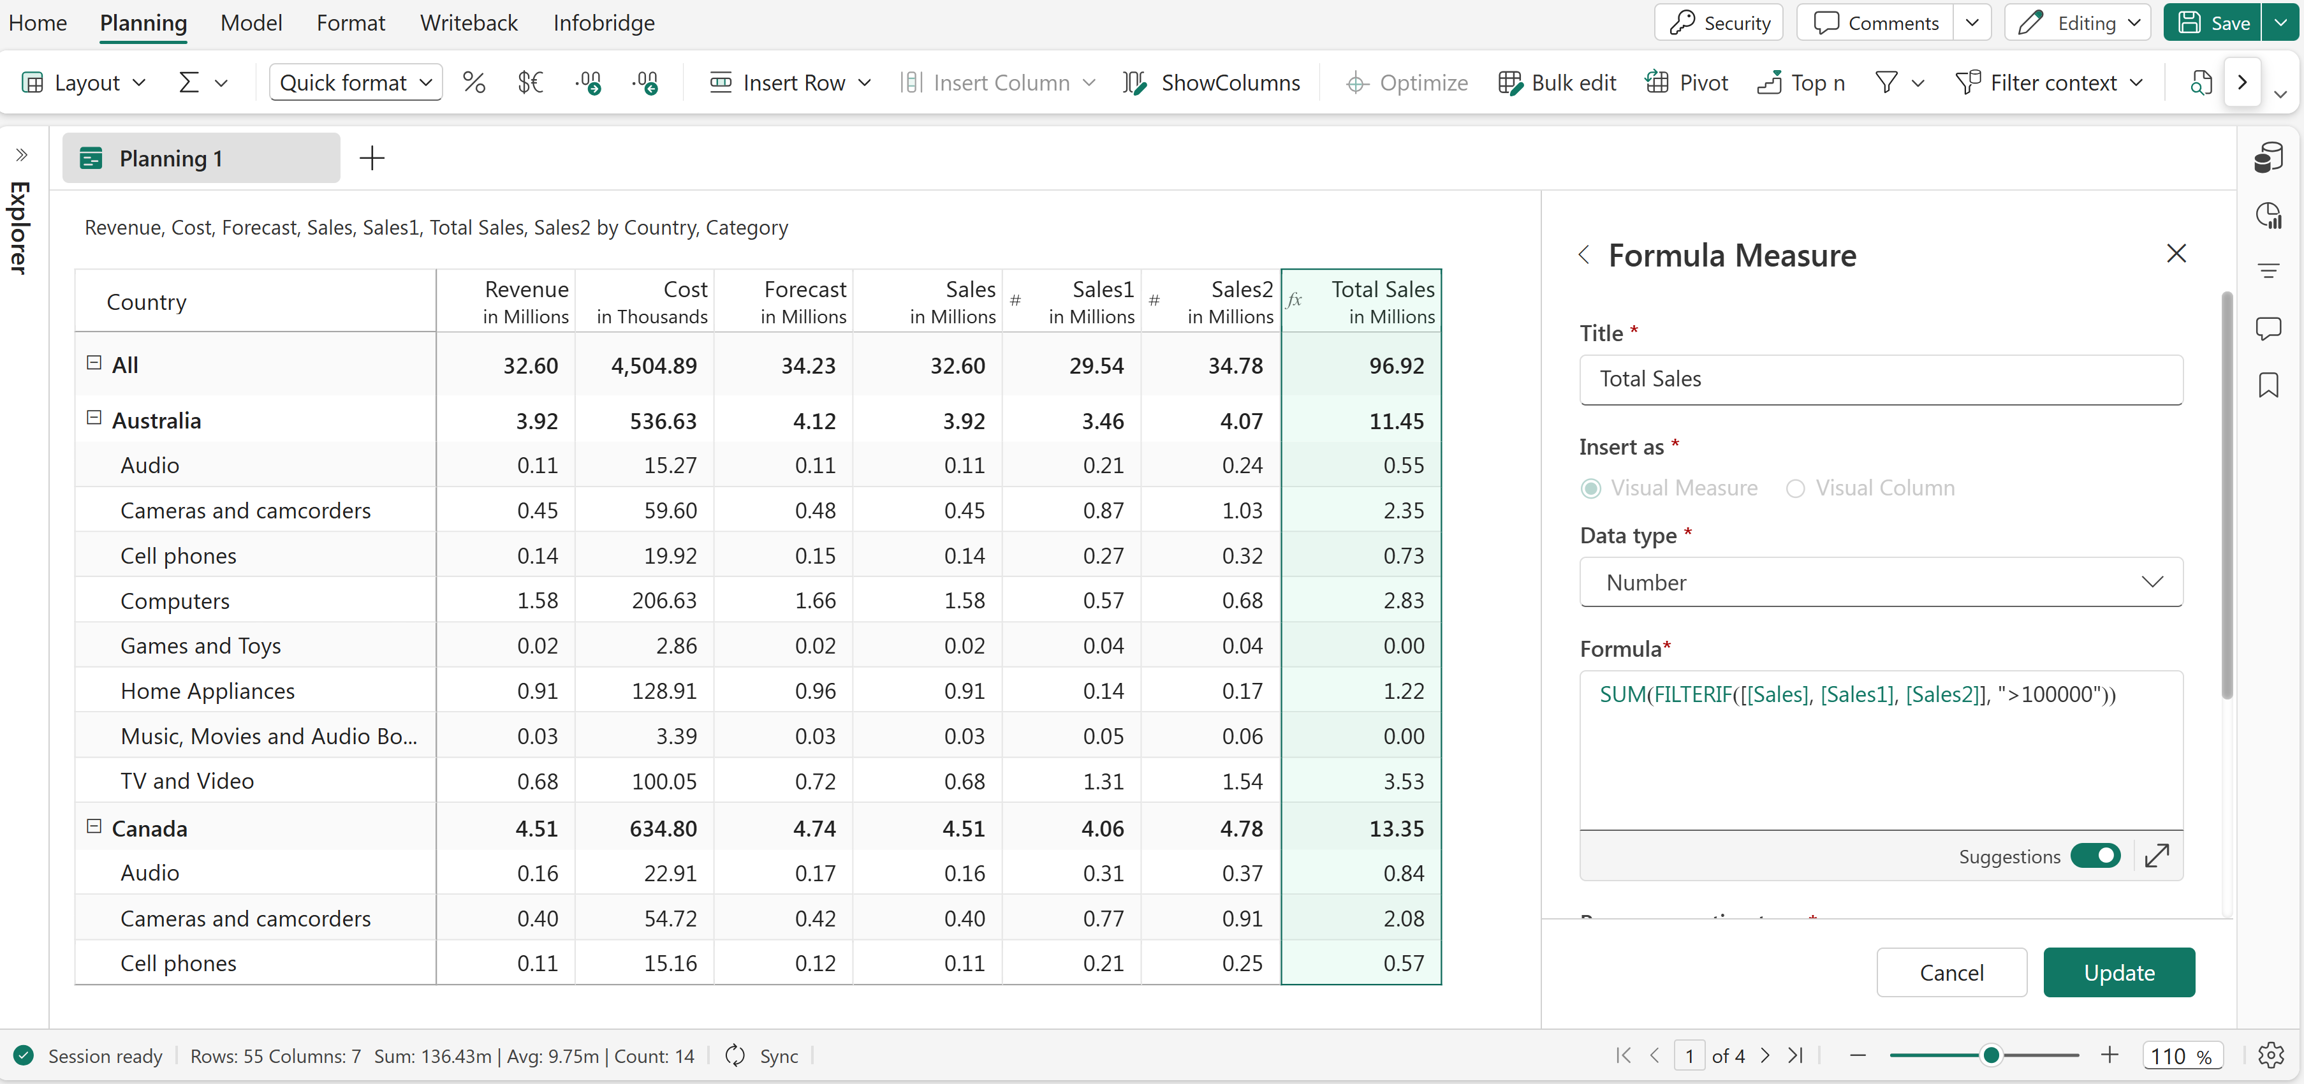Click Optimize in the toolbar
The width and height of the screenshot is (2304, 1084).
point(1407,82)
